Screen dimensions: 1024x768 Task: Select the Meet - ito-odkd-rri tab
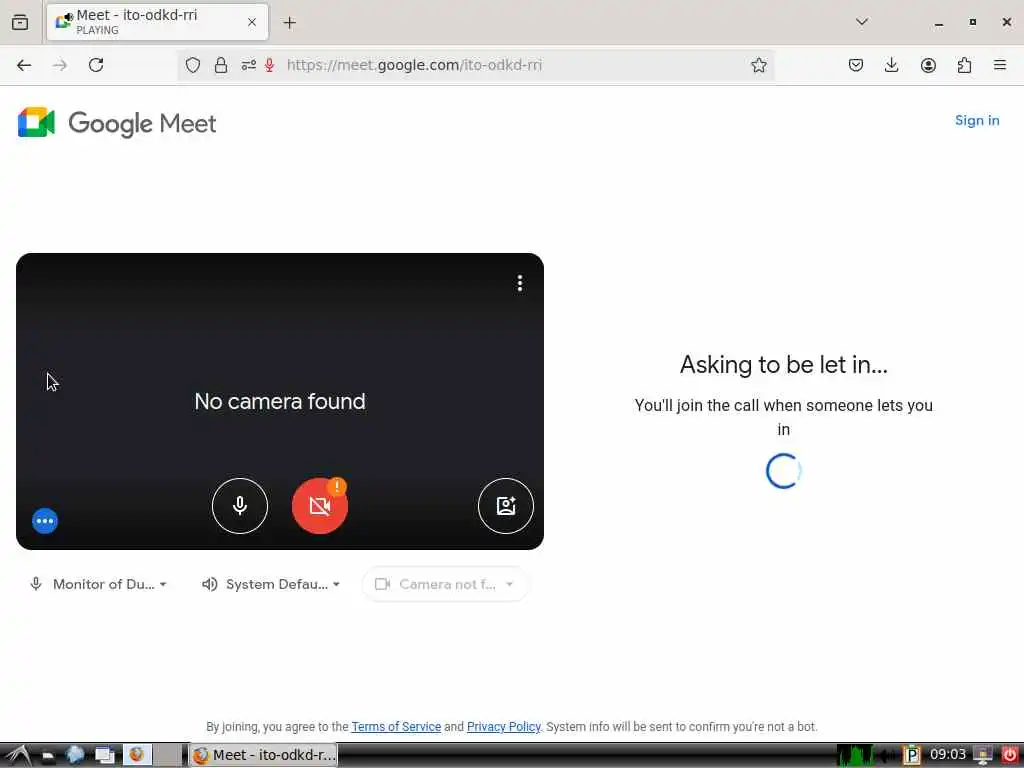157,22
